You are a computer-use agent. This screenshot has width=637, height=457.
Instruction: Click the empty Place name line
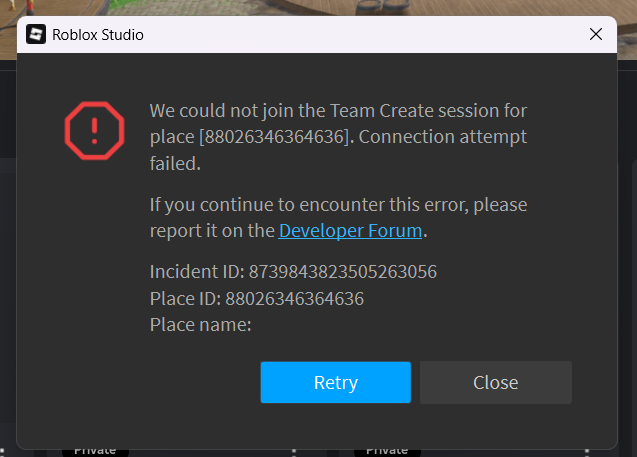(201, 325)
